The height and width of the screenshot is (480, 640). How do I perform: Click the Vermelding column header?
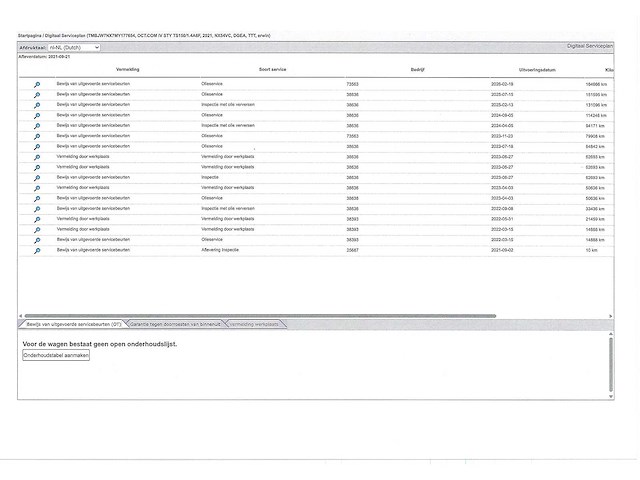click(128, 69)
